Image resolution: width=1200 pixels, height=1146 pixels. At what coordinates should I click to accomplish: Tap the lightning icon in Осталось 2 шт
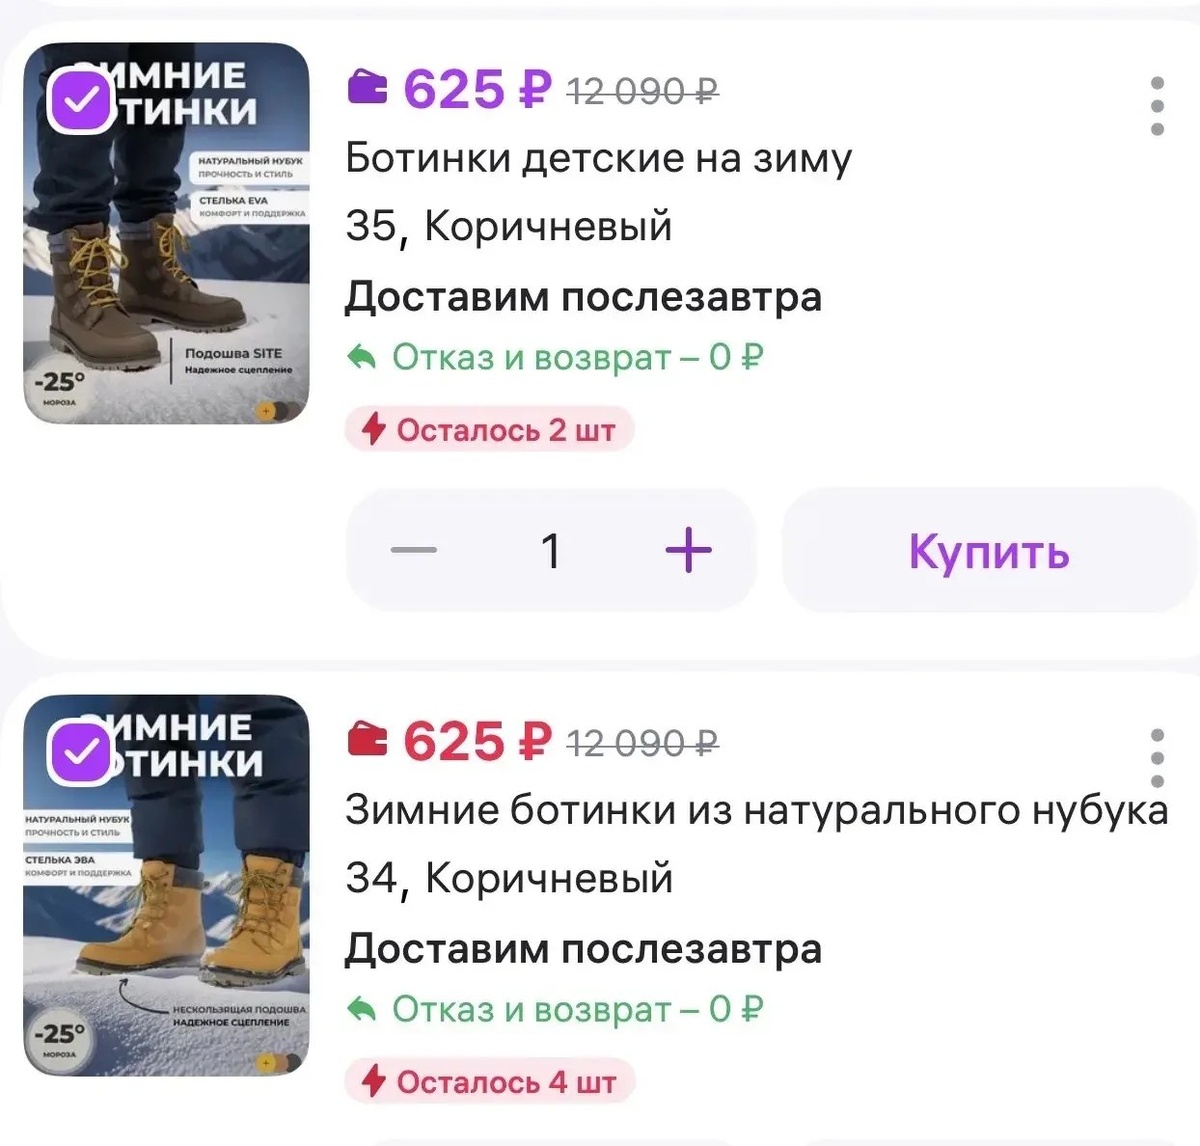373,429
